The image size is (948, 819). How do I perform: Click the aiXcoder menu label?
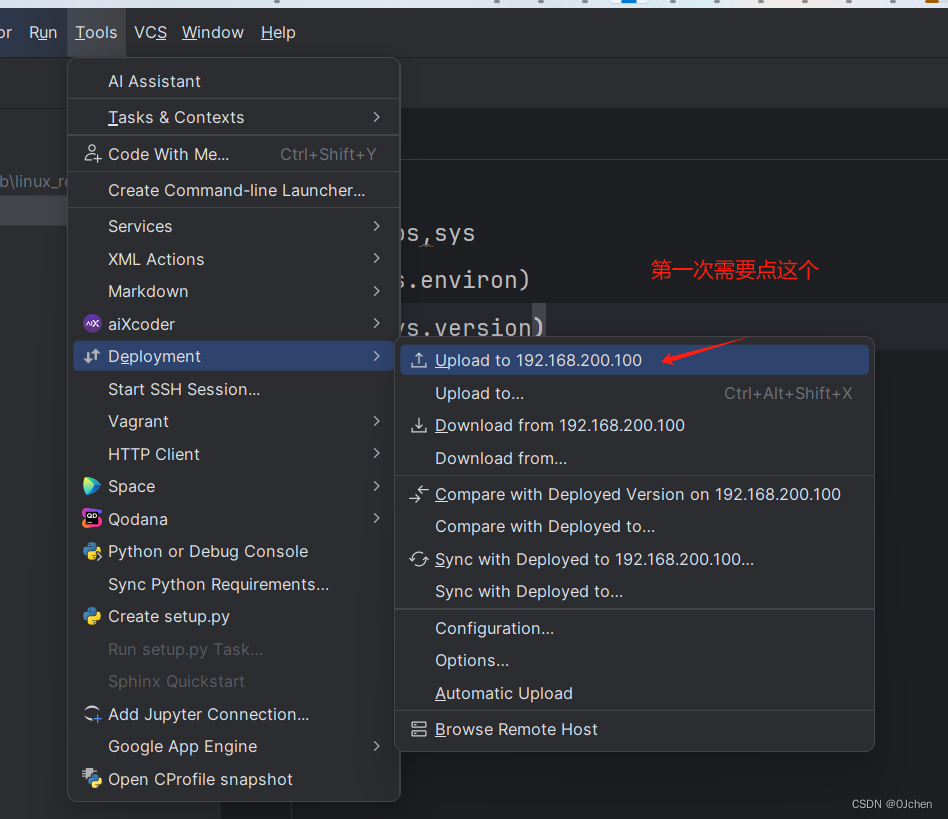(x=141, y=325)
